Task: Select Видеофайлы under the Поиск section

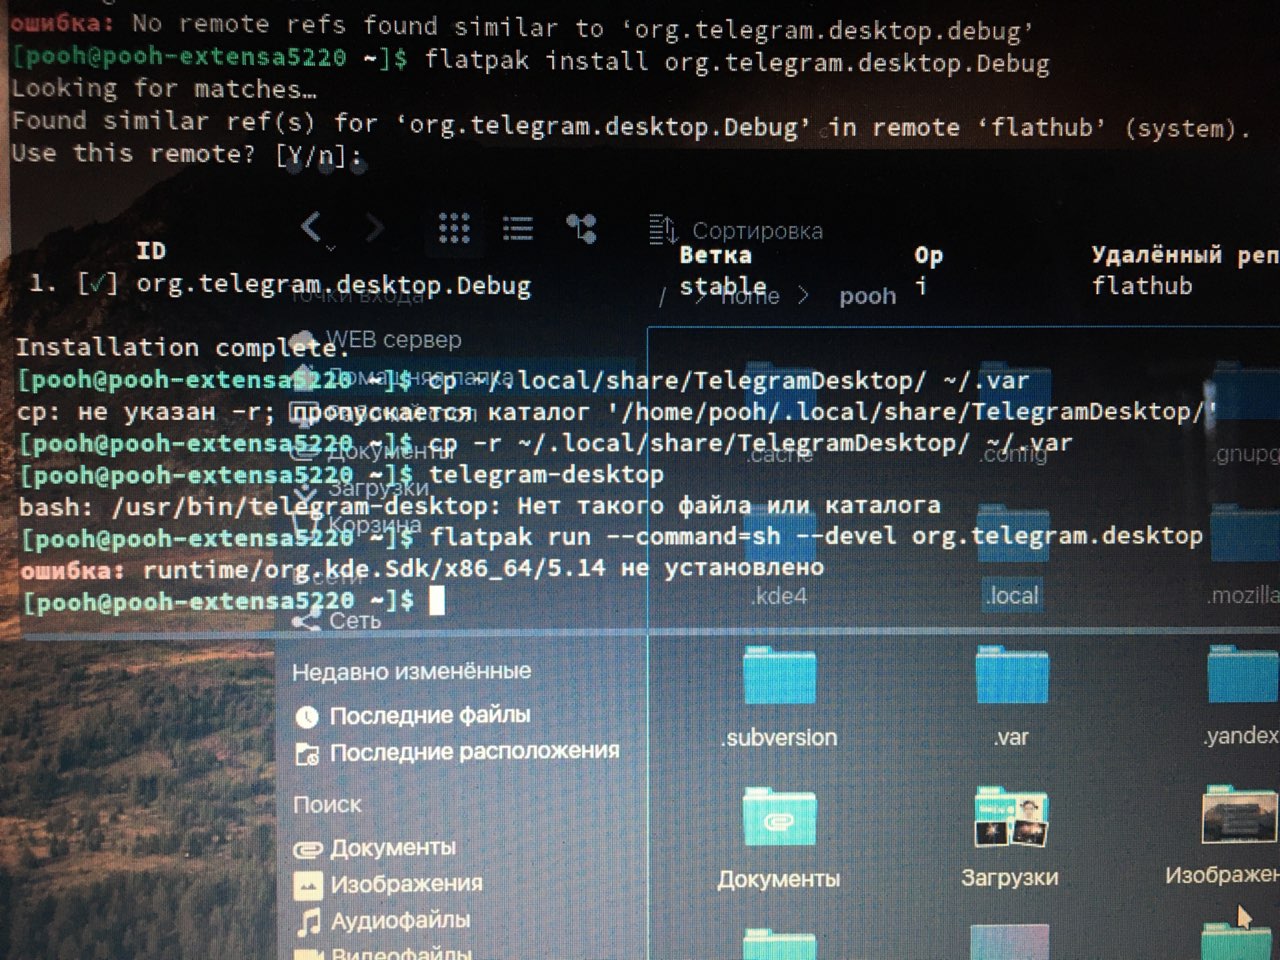Action: [x=383, y=952]
